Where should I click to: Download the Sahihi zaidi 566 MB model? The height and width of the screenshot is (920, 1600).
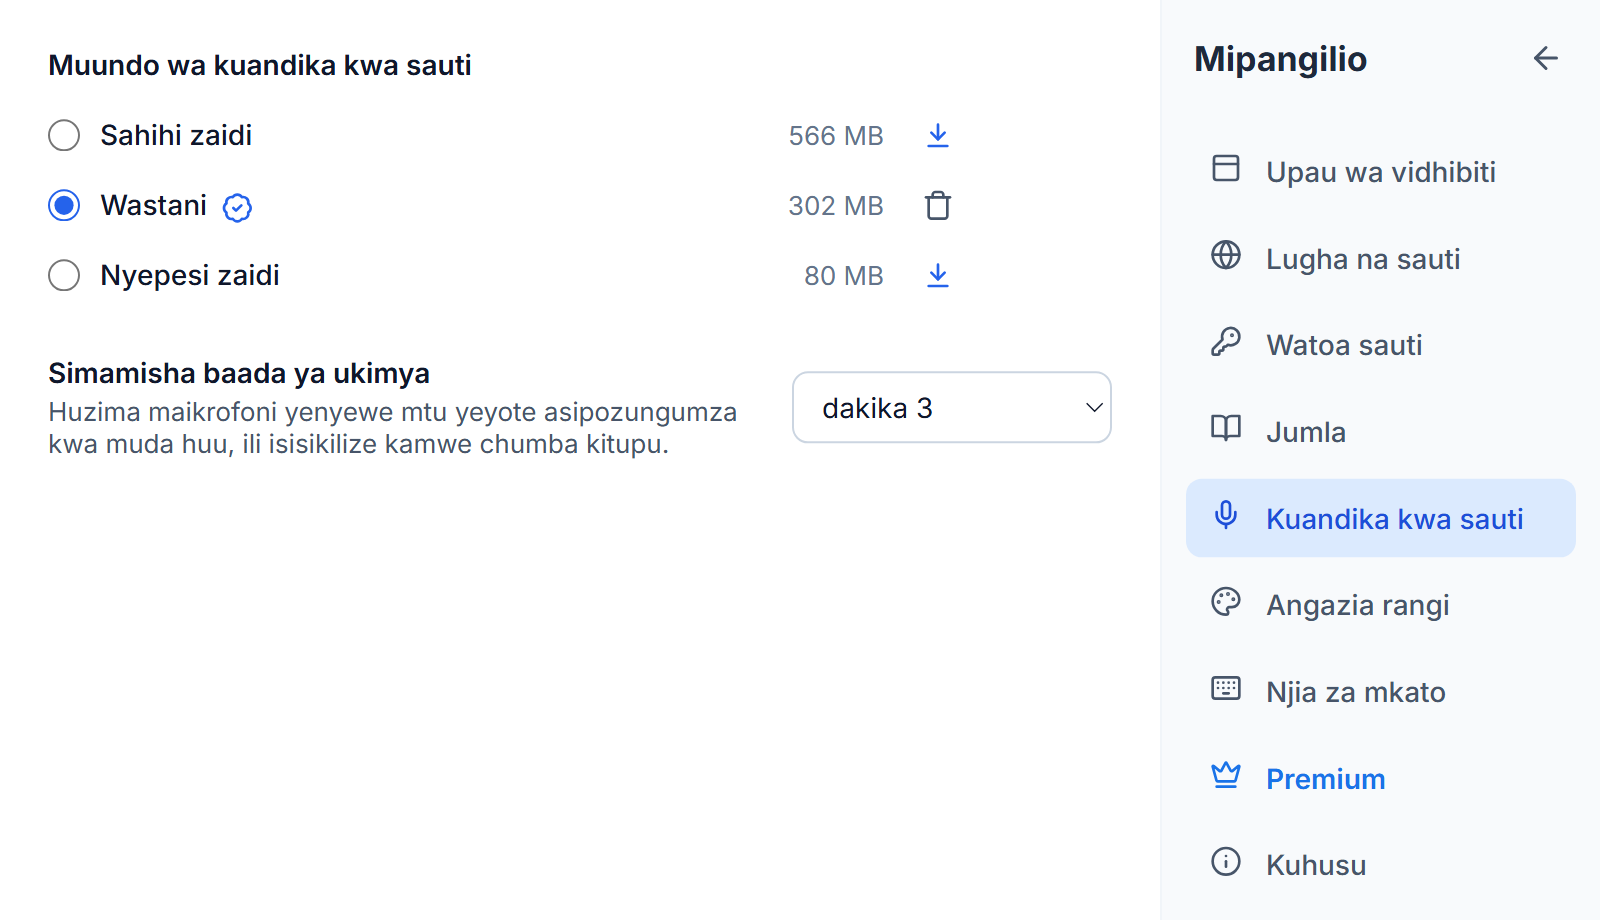[937, 135]
